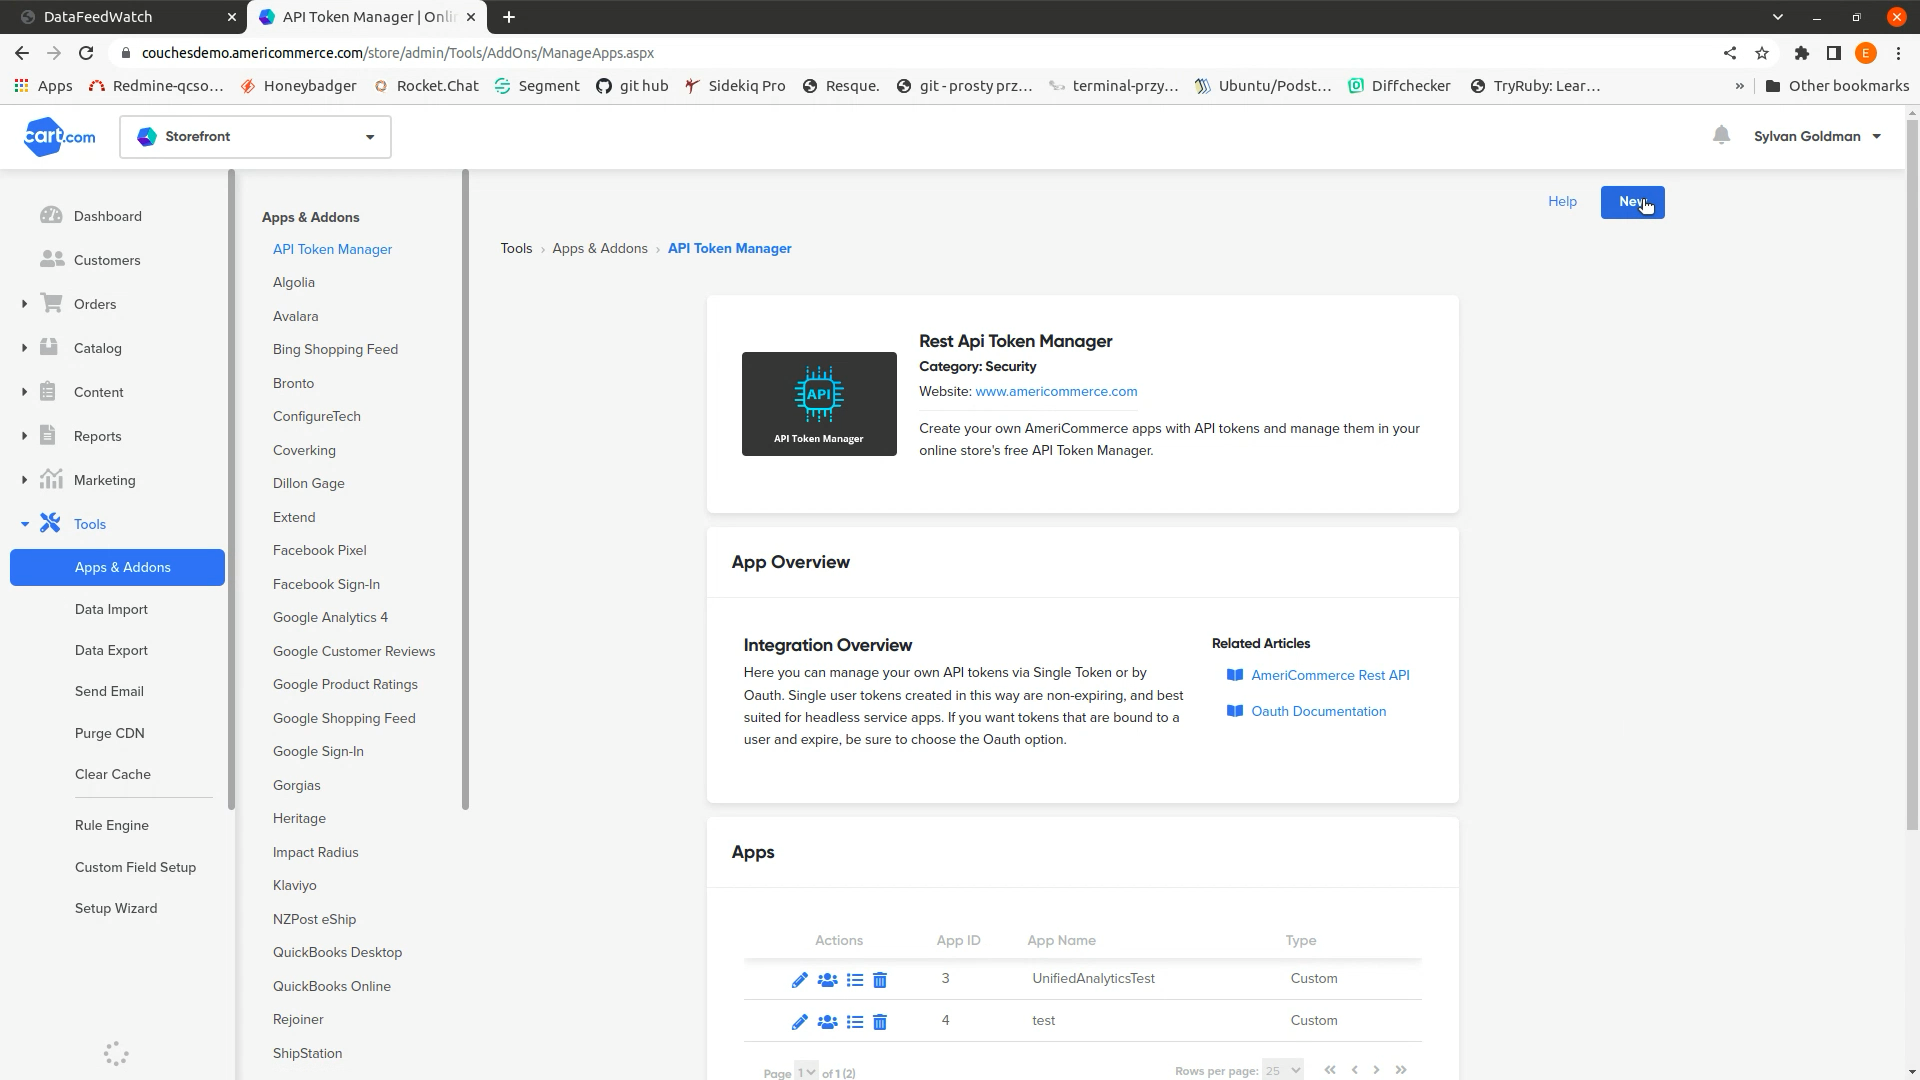This screenshot has height=1080, width=1920.
Task: Expand the Content sidebar section
Action: click(x=24, y=392)
